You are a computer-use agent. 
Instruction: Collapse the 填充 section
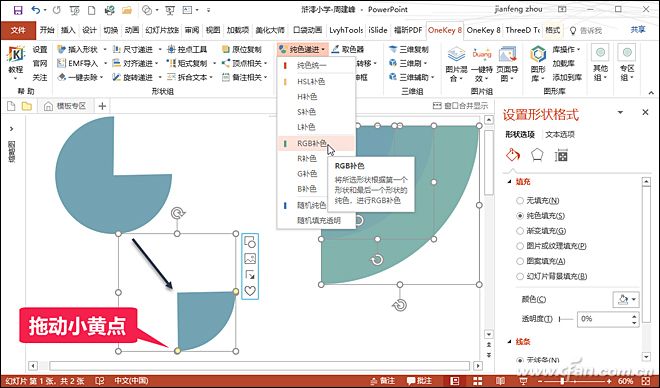click(x=509, y=182)
